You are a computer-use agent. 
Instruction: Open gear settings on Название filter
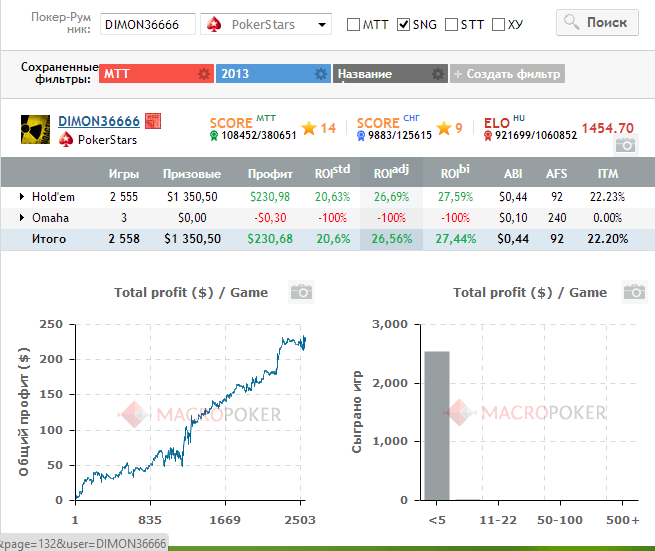tap(438, 74)
